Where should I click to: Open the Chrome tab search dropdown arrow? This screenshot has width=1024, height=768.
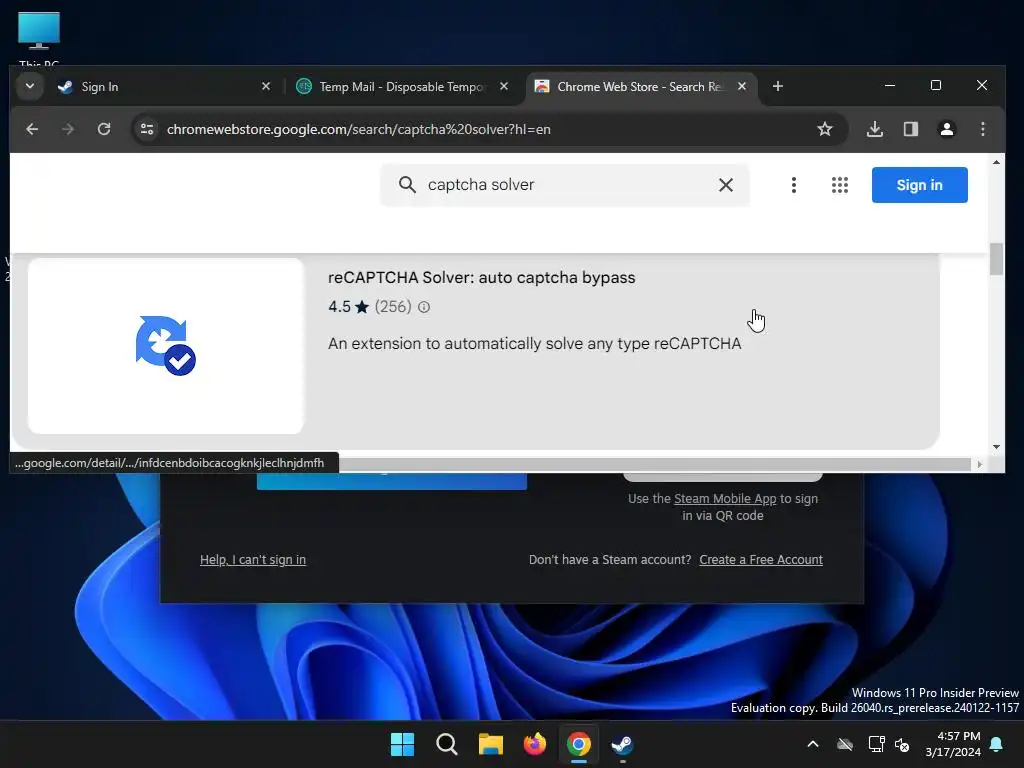click(x=29, y=86)
